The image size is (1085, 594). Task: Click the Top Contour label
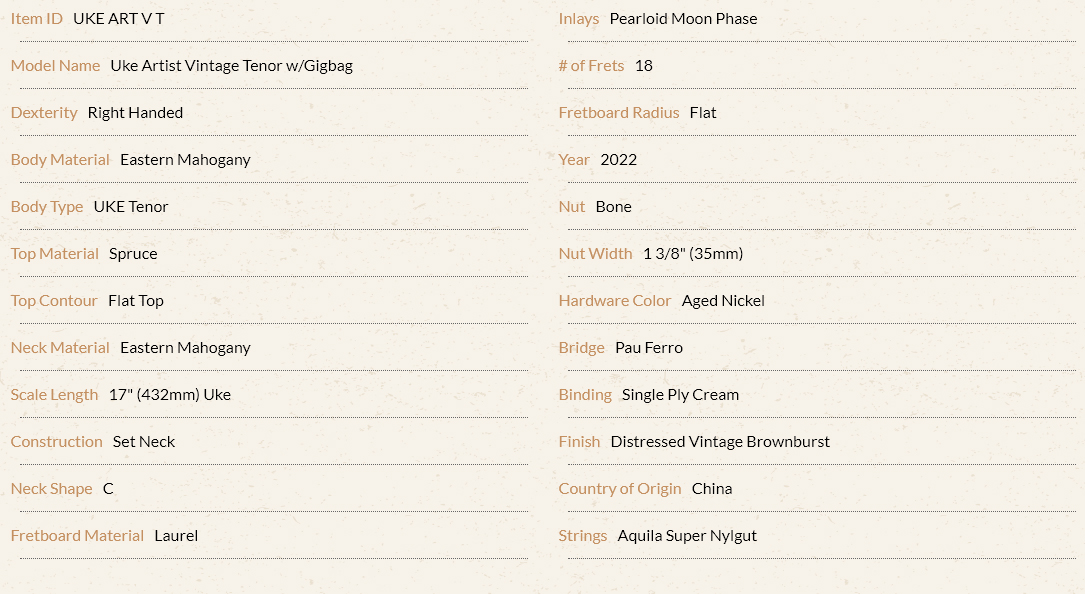click(54, 301)
